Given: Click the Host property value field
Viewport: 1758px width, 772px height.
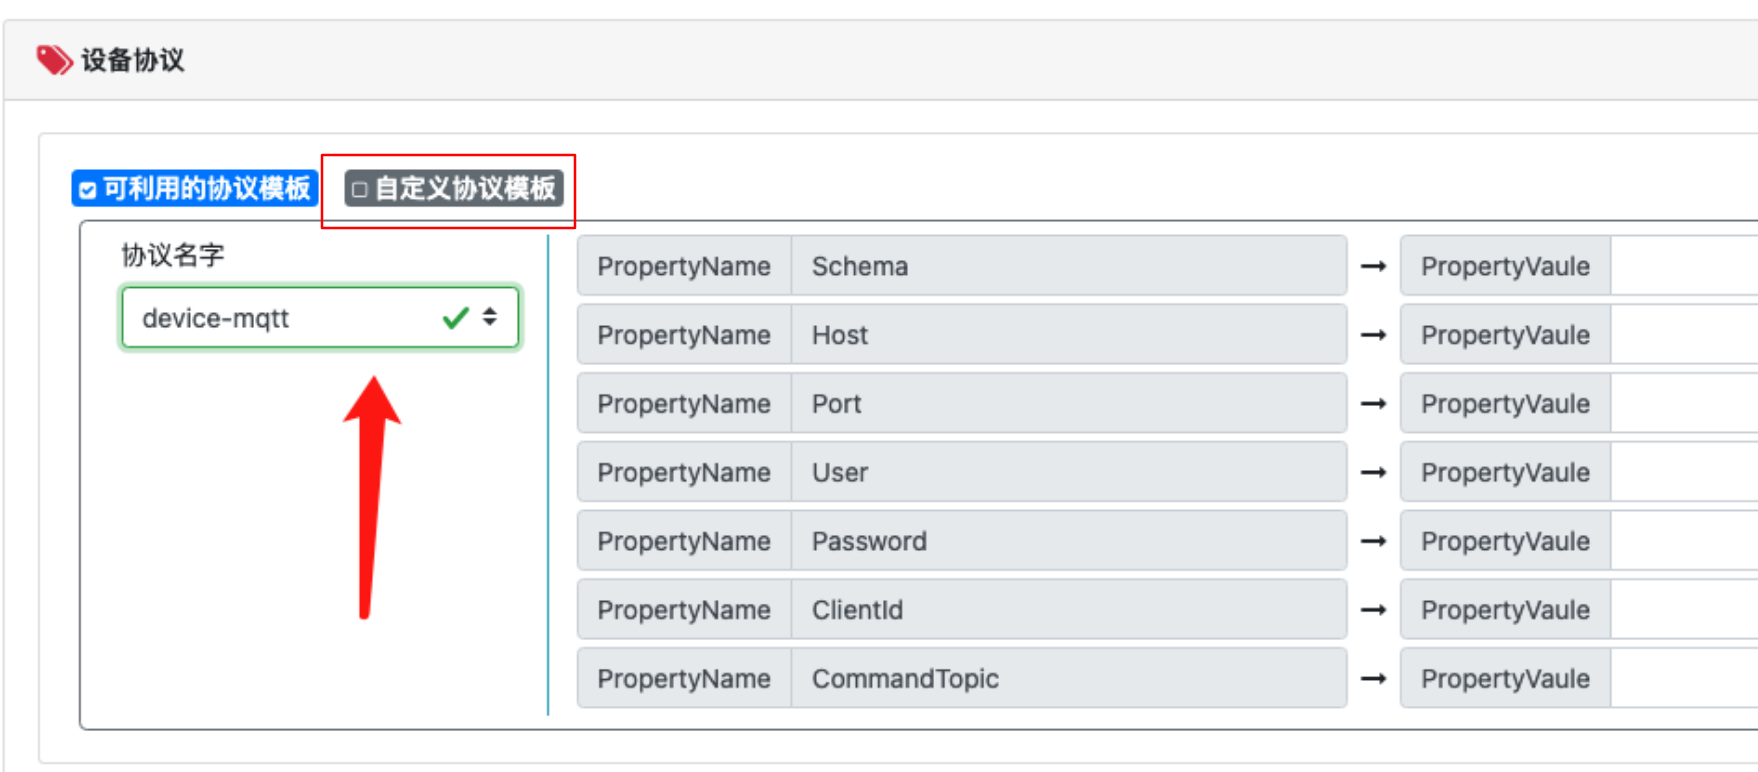Looking at the screenshot, I should click(x=1684, y=335).
